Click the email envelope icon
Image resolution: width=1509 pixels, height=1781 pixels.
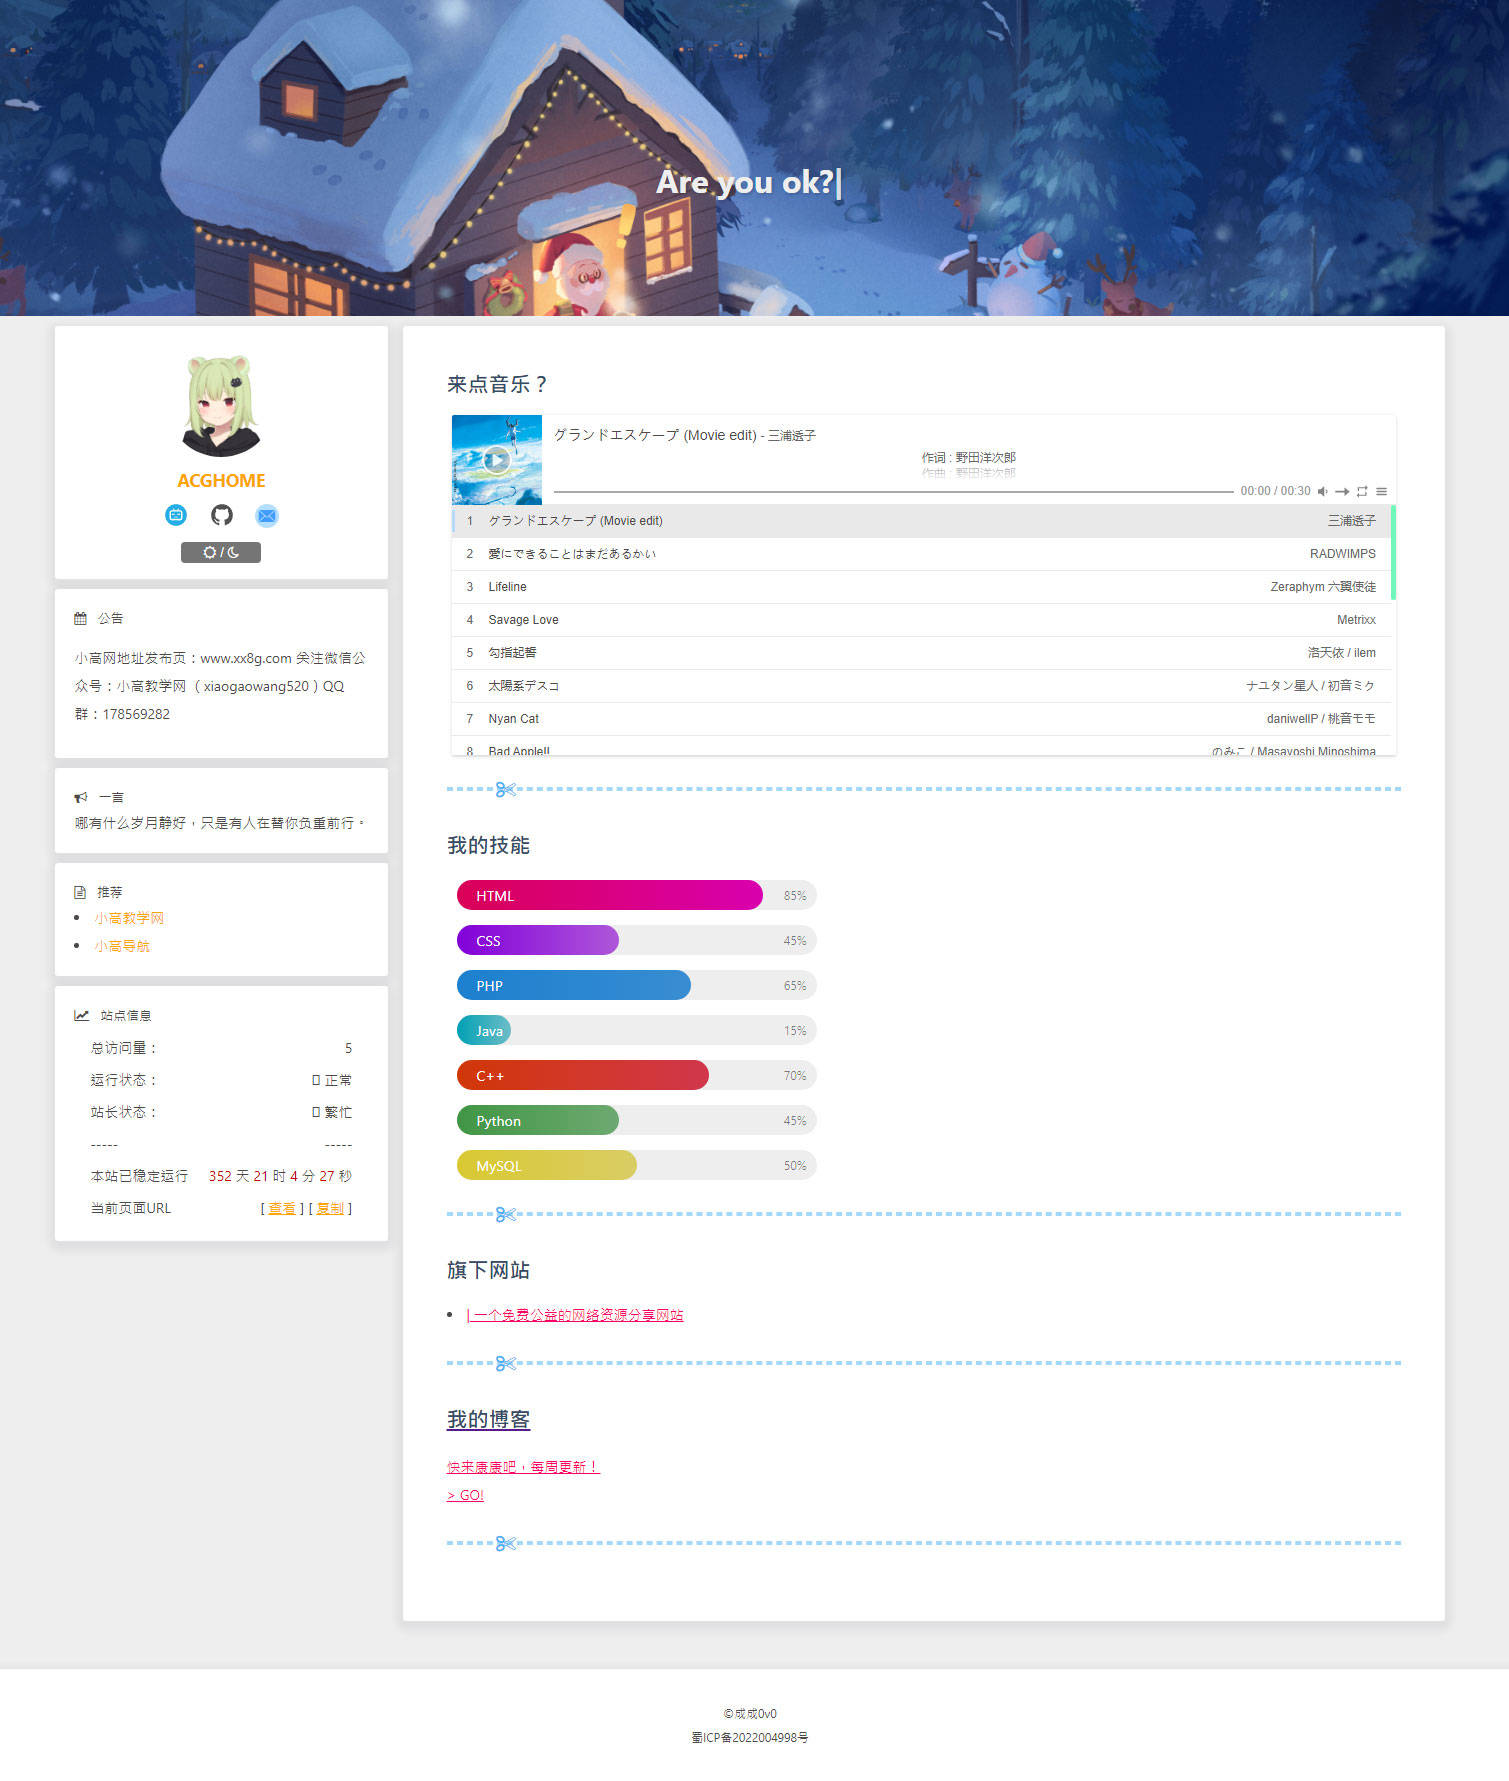(x=266, y=515)
